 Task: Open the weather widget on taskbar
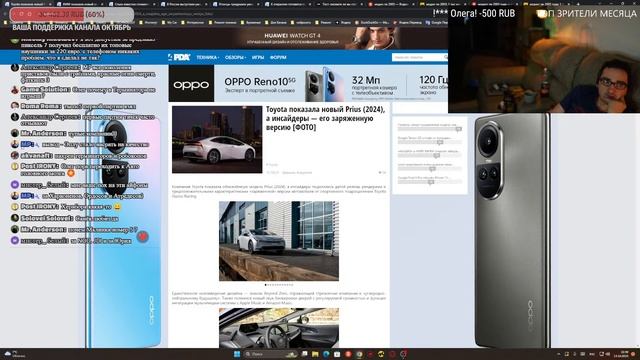pyautogui.click(x=14, y=354)
